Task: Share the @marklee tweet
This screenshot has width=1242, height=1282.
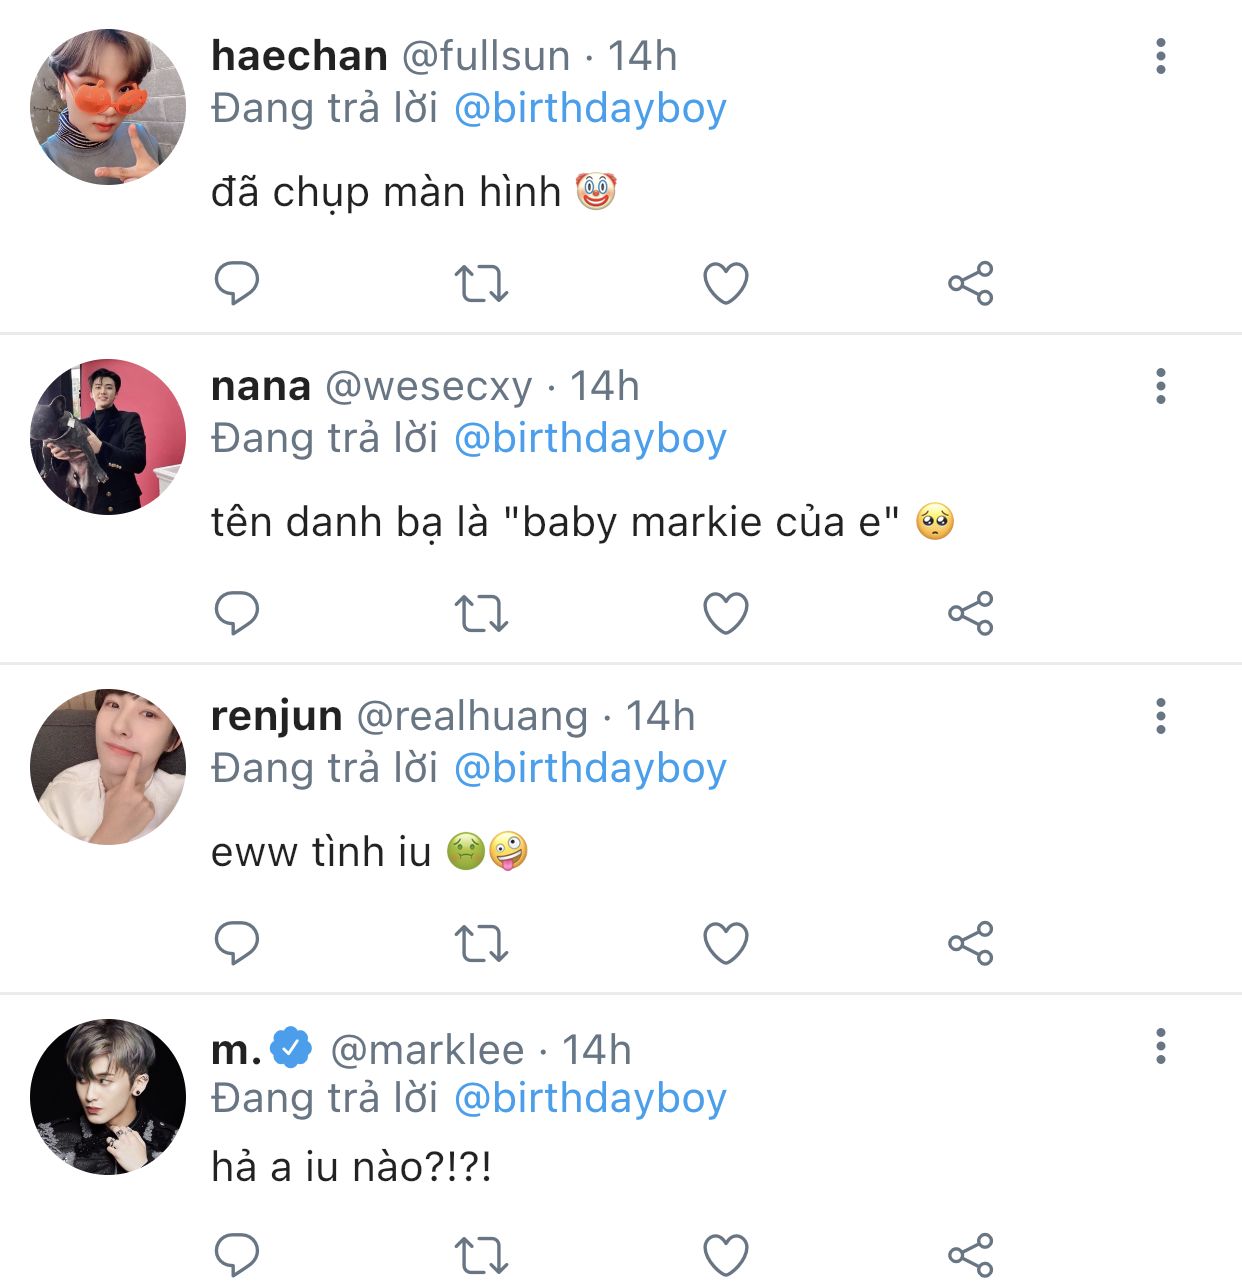Action: point(970,1255)
